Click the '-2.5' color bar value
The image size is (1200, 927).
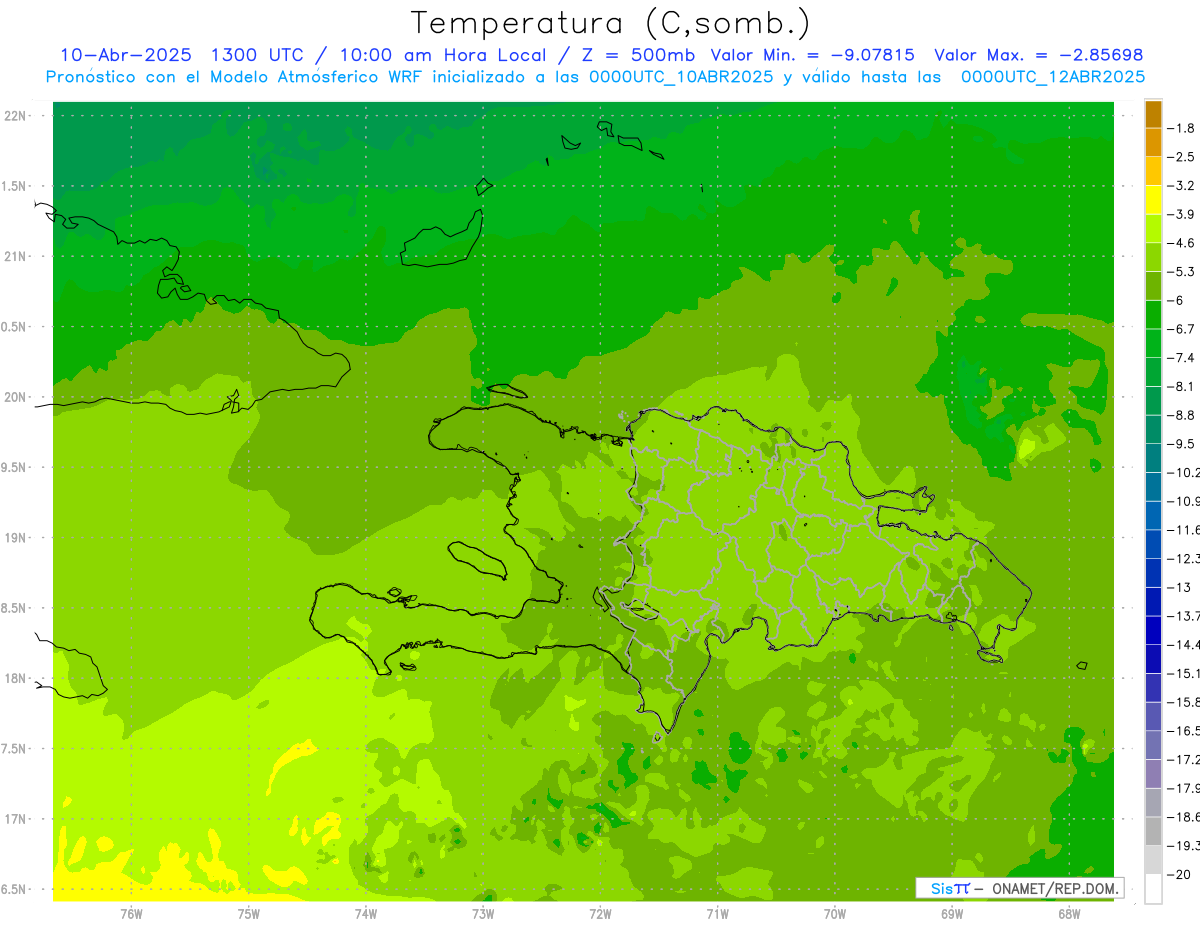(1181, 157)
